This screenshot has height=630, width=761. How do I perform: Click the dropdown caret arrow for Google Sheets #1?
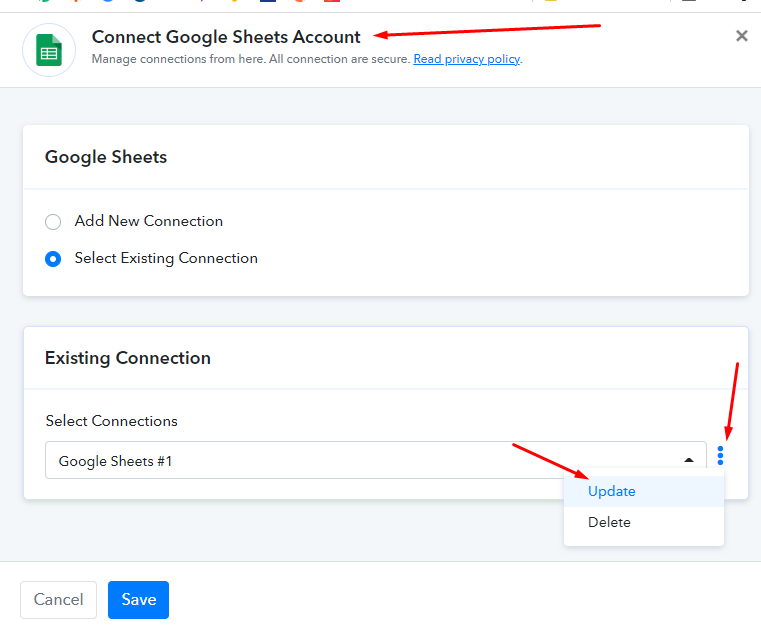688,460
